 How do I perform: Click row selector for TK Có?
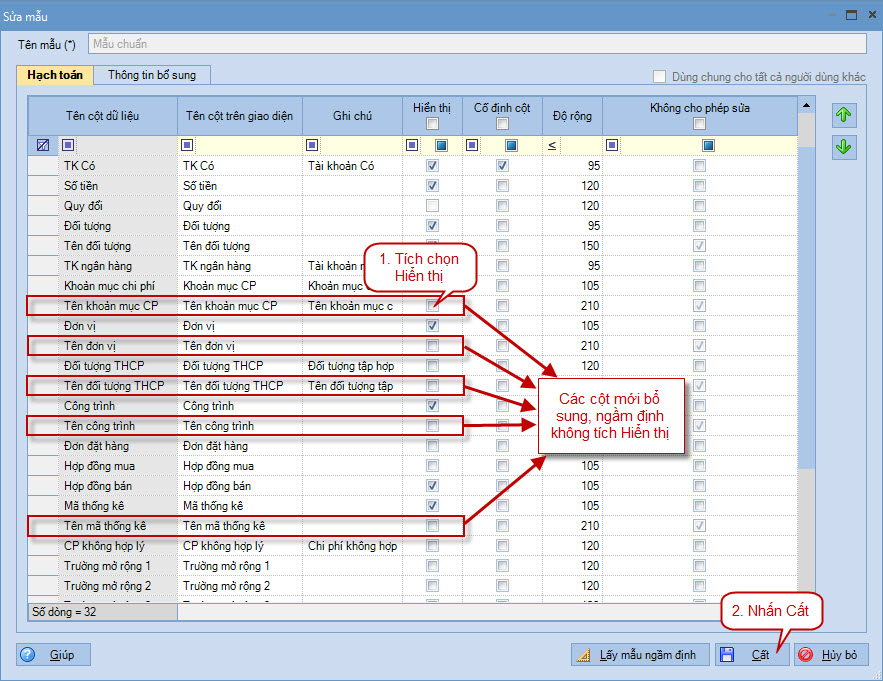tap(43, 166)
